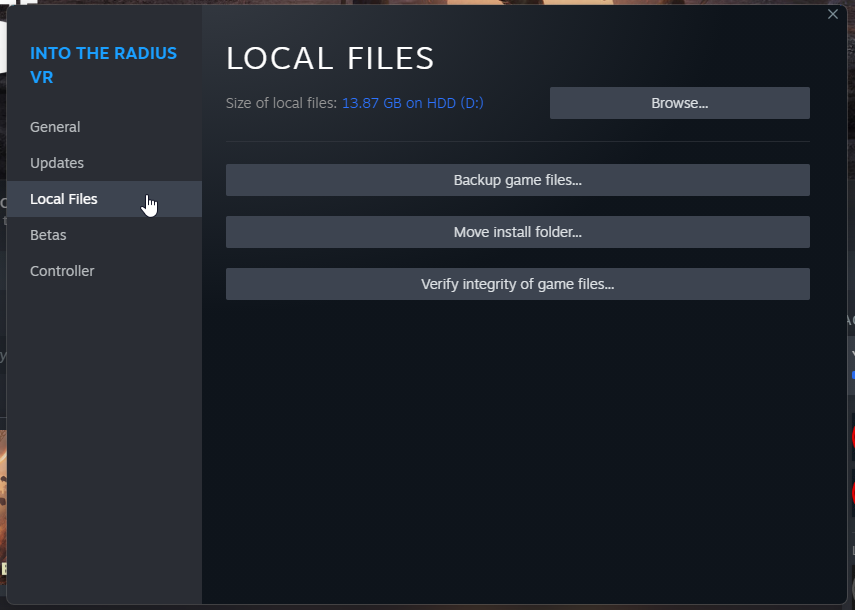Verify integrity of game files
The image size is (855, 610).
517,284
